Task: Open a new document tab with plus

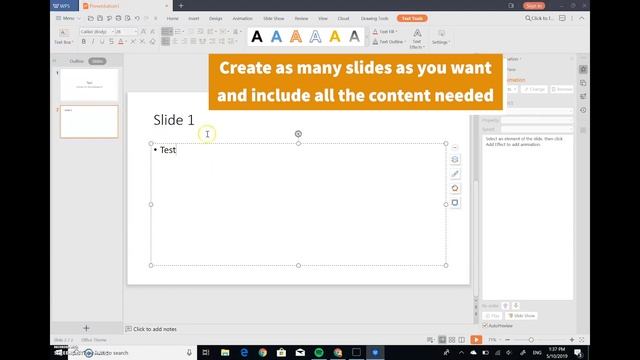Action: click(181, 6)
